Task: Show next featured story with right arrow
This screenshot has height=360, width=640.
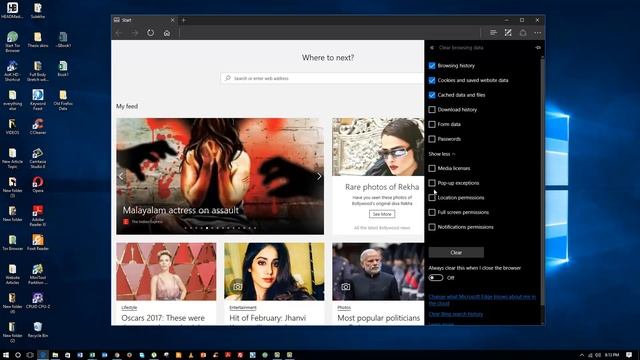Action: (x=319, y=176)
